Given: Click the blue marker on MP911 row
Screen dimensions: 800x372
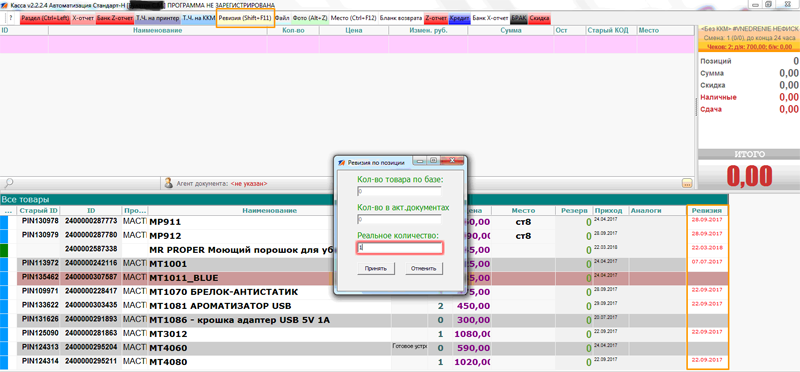Looking at the screenshot, I should pos(4,222).
